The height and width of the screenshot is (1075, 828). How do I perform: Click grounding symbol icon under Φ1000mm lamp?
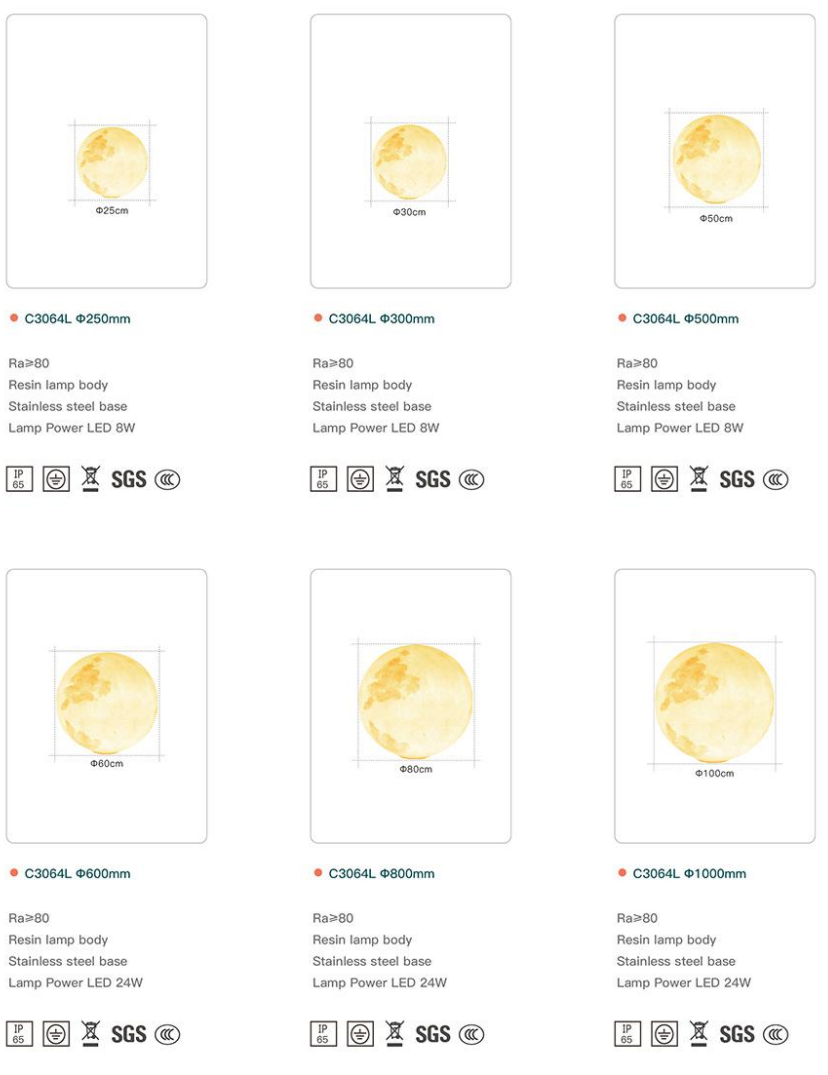(663, 1035)
